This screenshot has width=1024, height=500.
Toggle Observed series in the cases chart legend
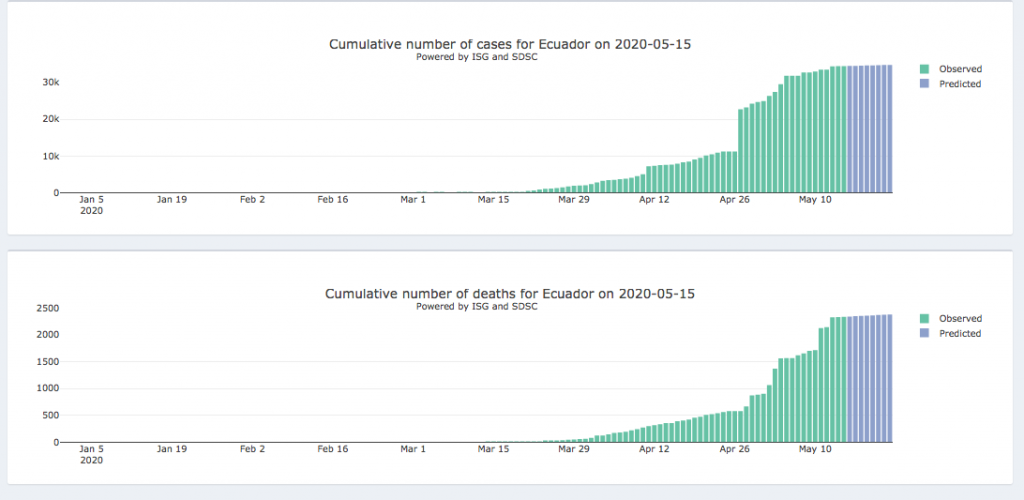coord(959,69)
